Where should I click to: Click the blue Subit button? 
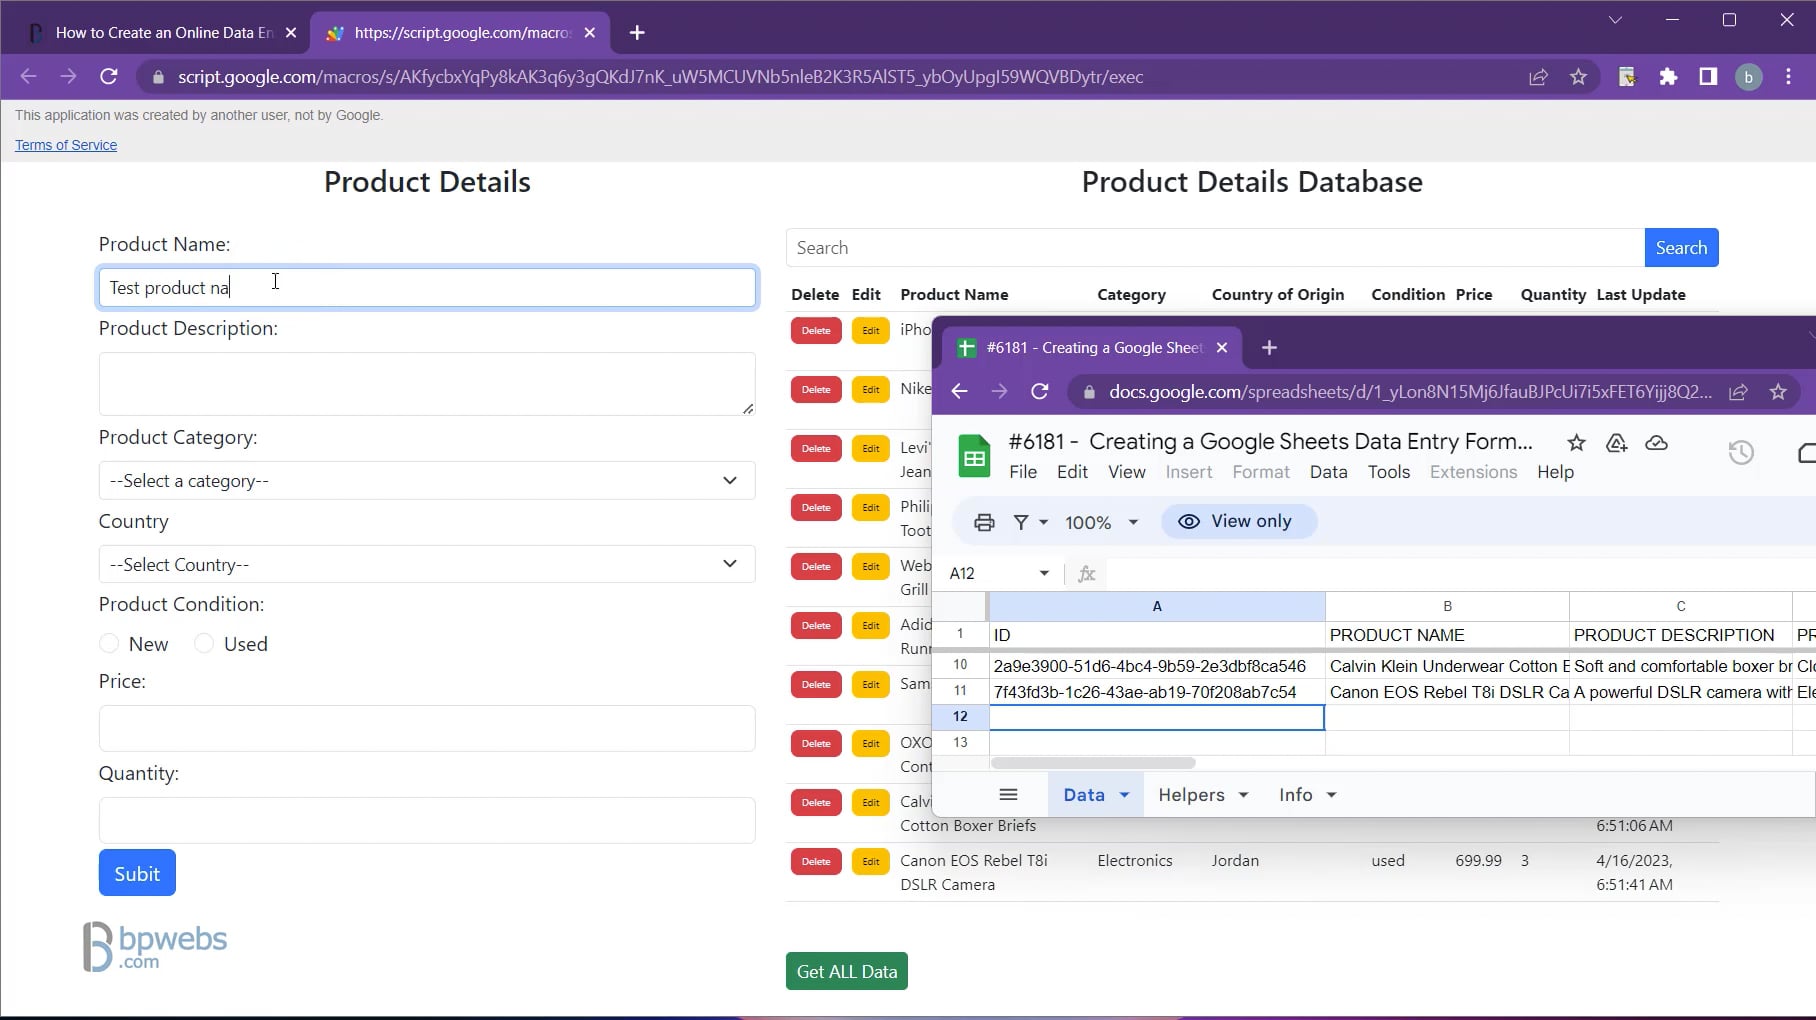[137, 873]
